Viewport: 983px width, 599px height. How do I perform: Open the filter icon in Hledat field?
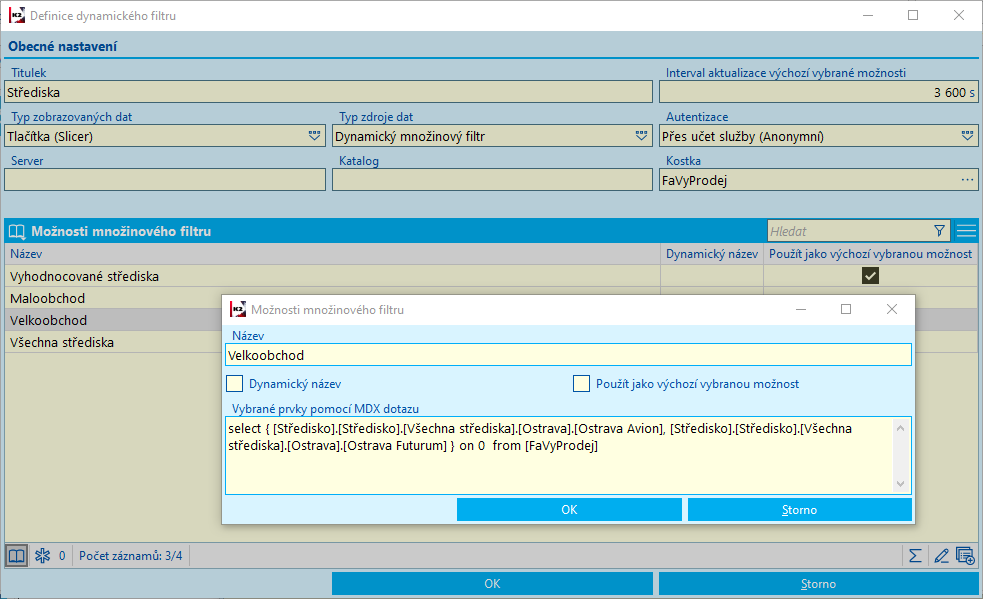click(x=939, y=231)
